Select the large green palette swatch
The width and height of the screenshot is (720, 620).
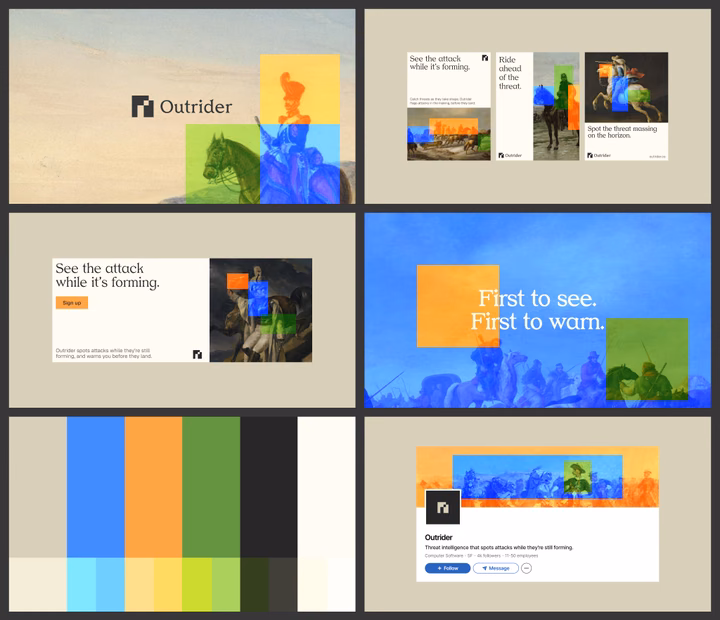[211, 487]
